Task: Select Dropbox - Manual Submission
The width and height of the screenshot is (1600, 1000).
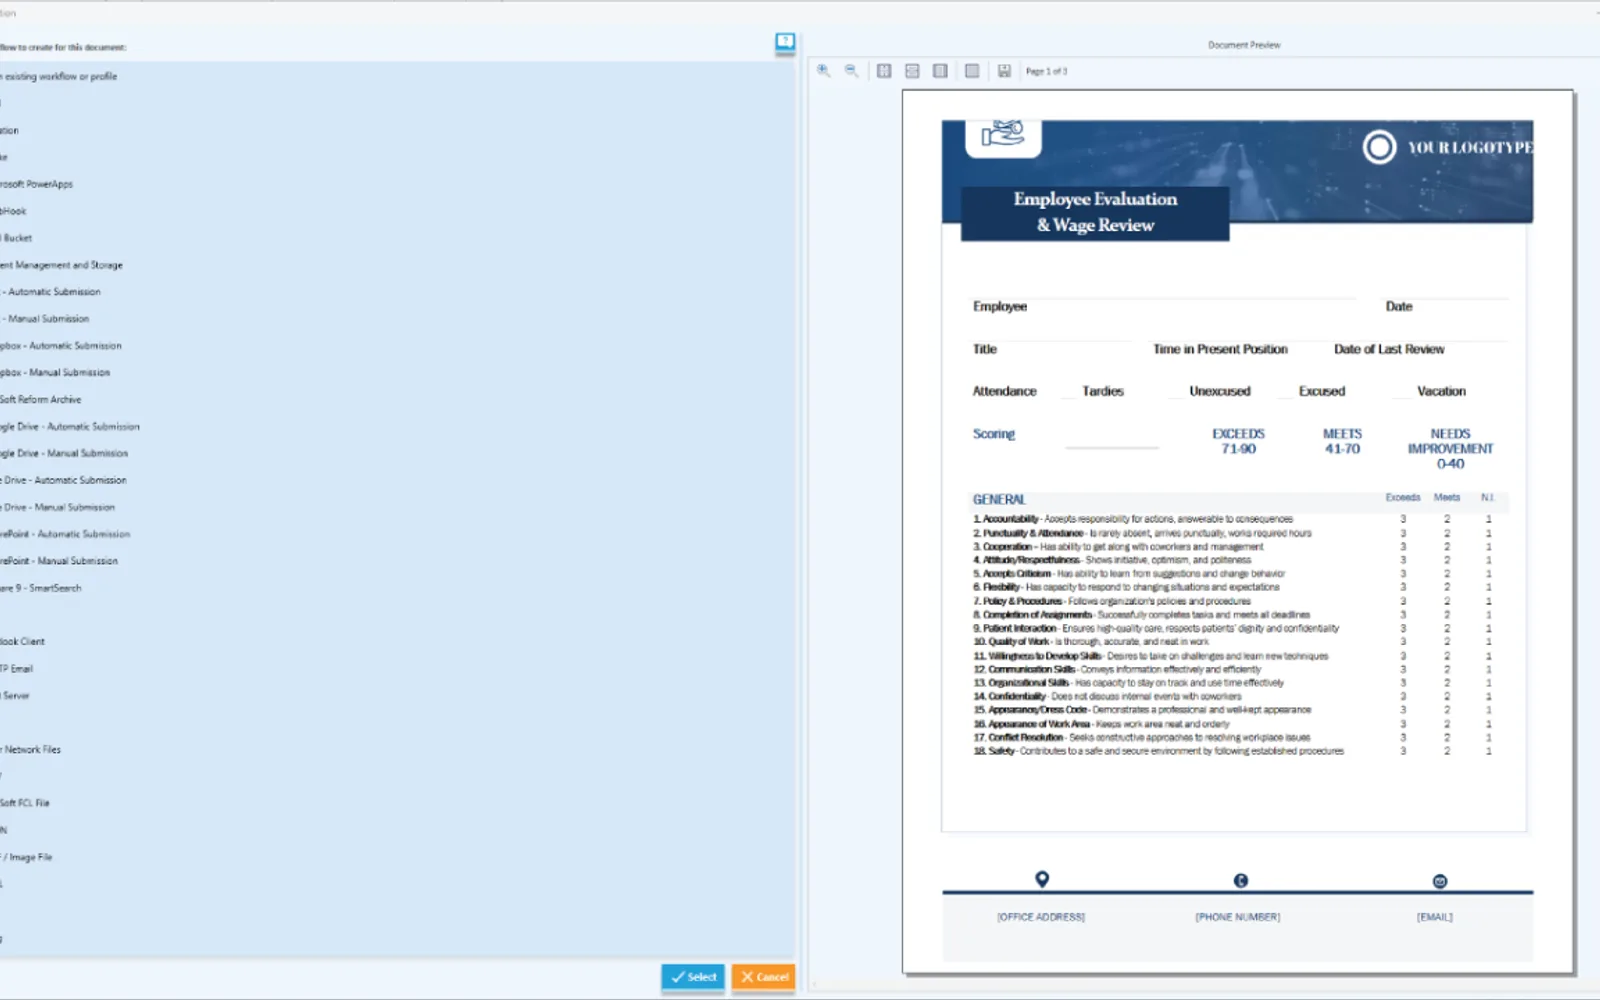Action: (x=56, y=373)
